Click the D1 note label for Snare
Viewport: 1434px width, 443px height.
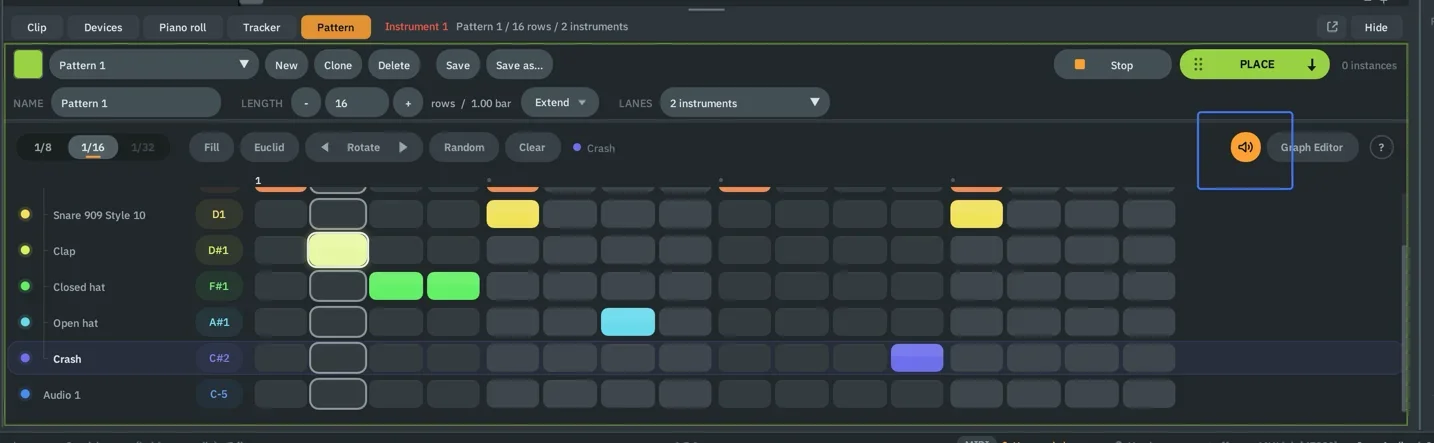(219, 214)
